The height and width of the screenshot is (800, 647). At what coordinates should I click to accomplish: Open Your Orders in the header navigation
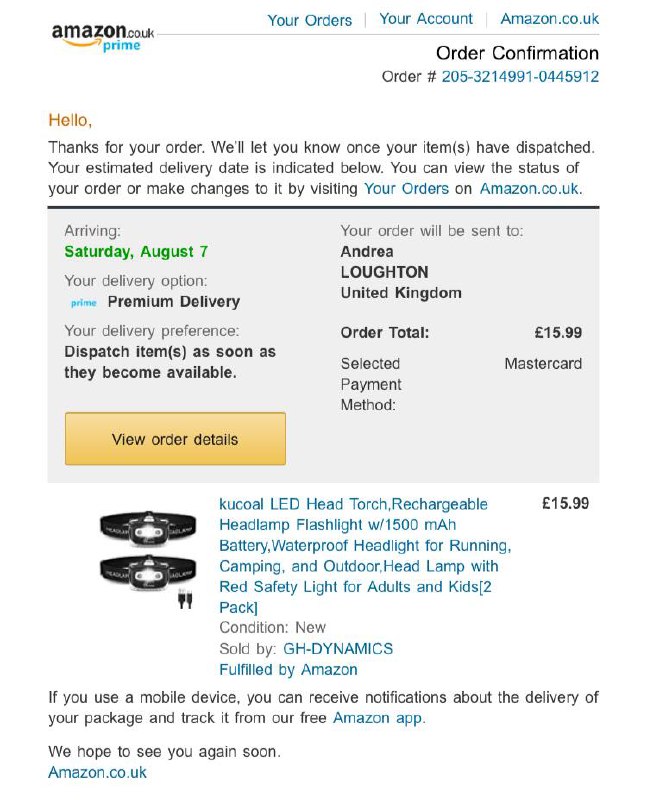click(x=310, y=20)
